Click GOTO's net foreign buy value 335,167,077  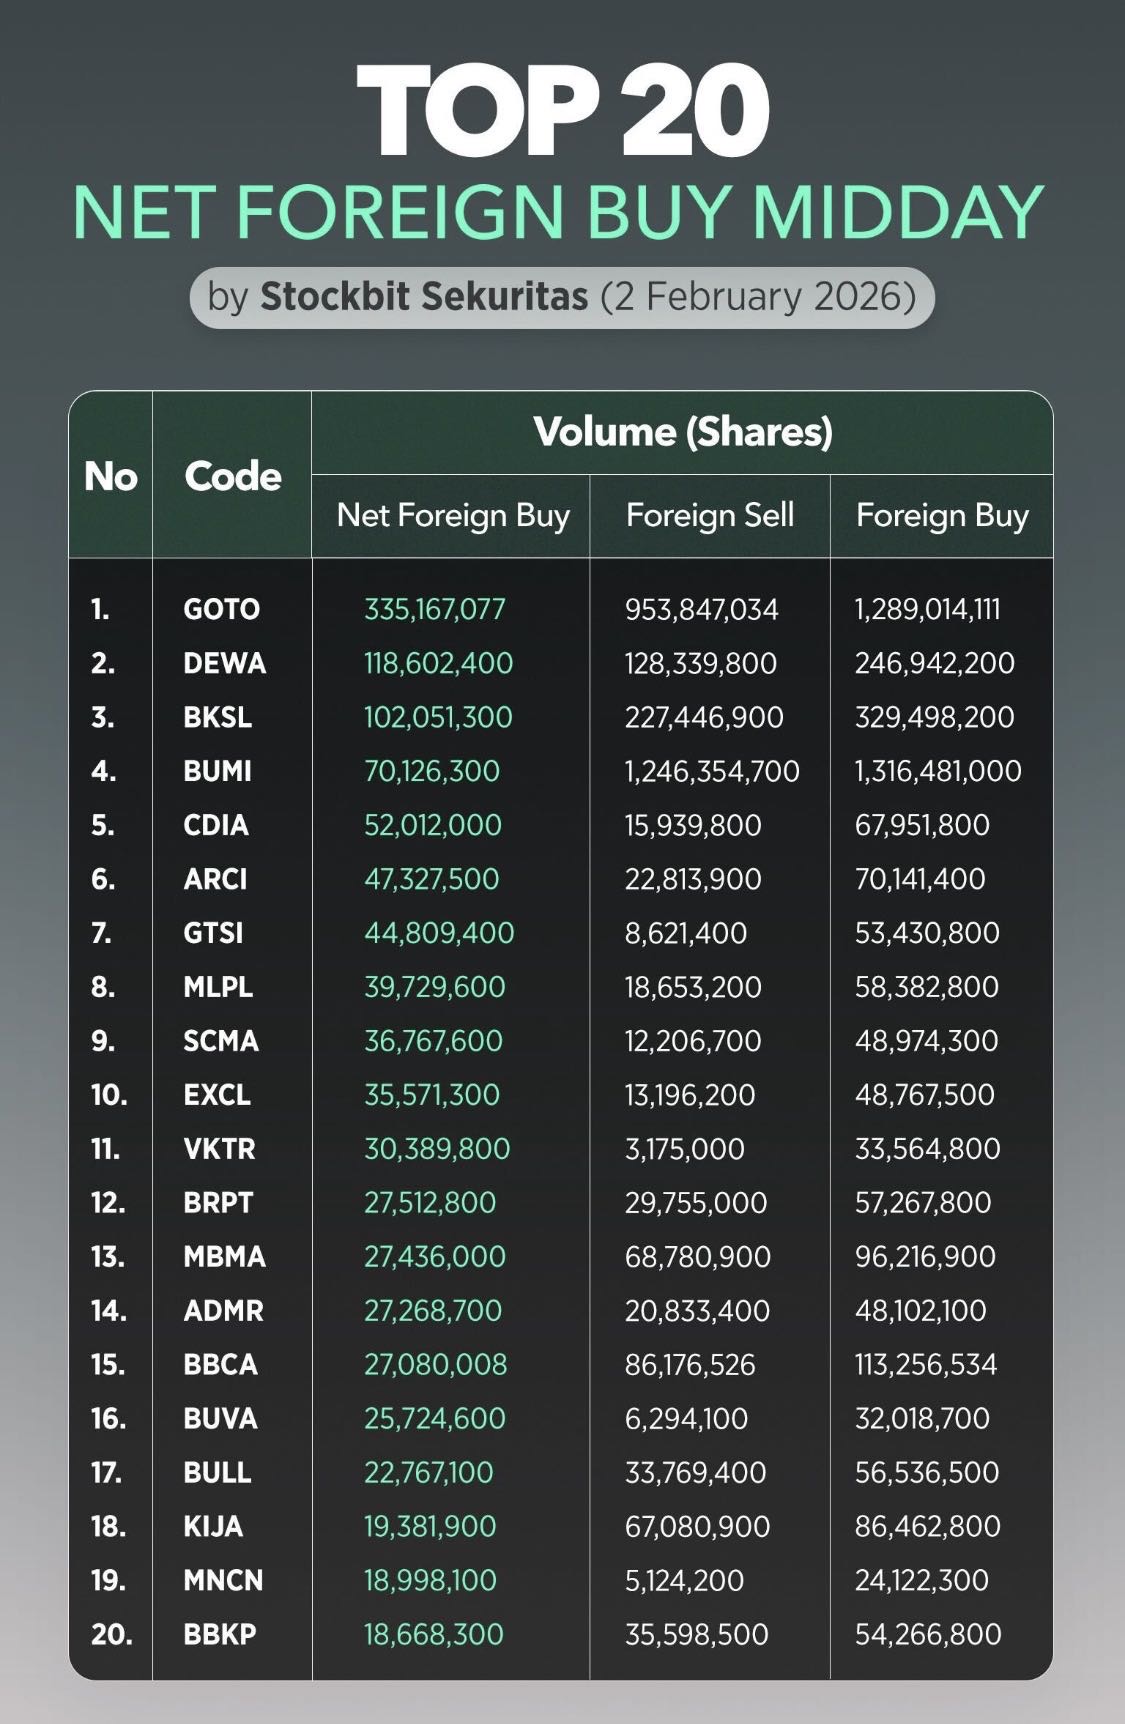click(435, 609)
